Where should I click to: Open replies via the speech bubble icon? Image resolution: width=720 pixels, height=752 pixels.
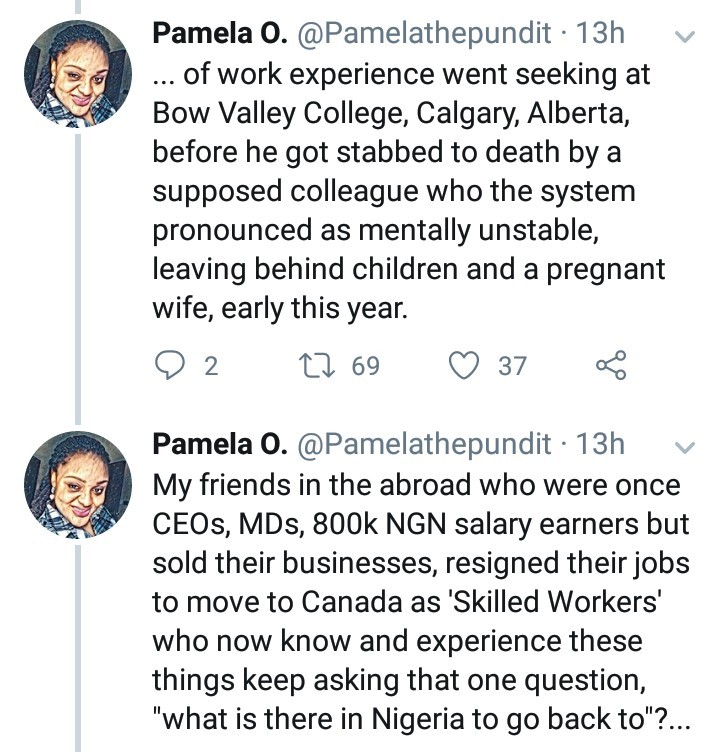(x=169, y=365)
